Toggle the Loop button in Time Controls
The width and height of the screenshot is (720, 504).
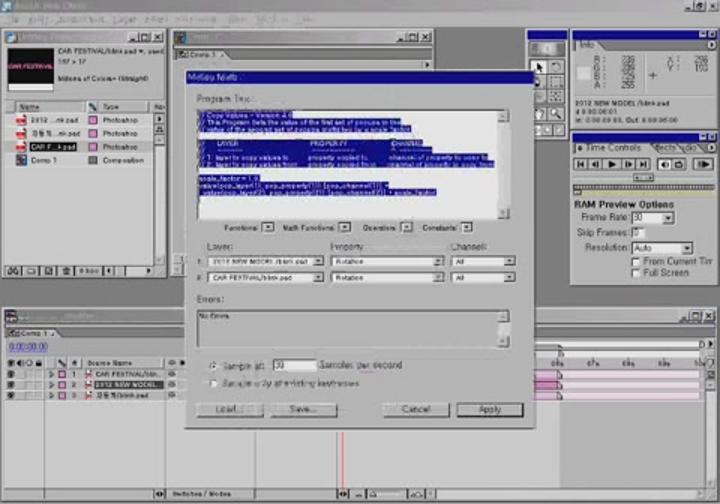click(x=679, y=164)
